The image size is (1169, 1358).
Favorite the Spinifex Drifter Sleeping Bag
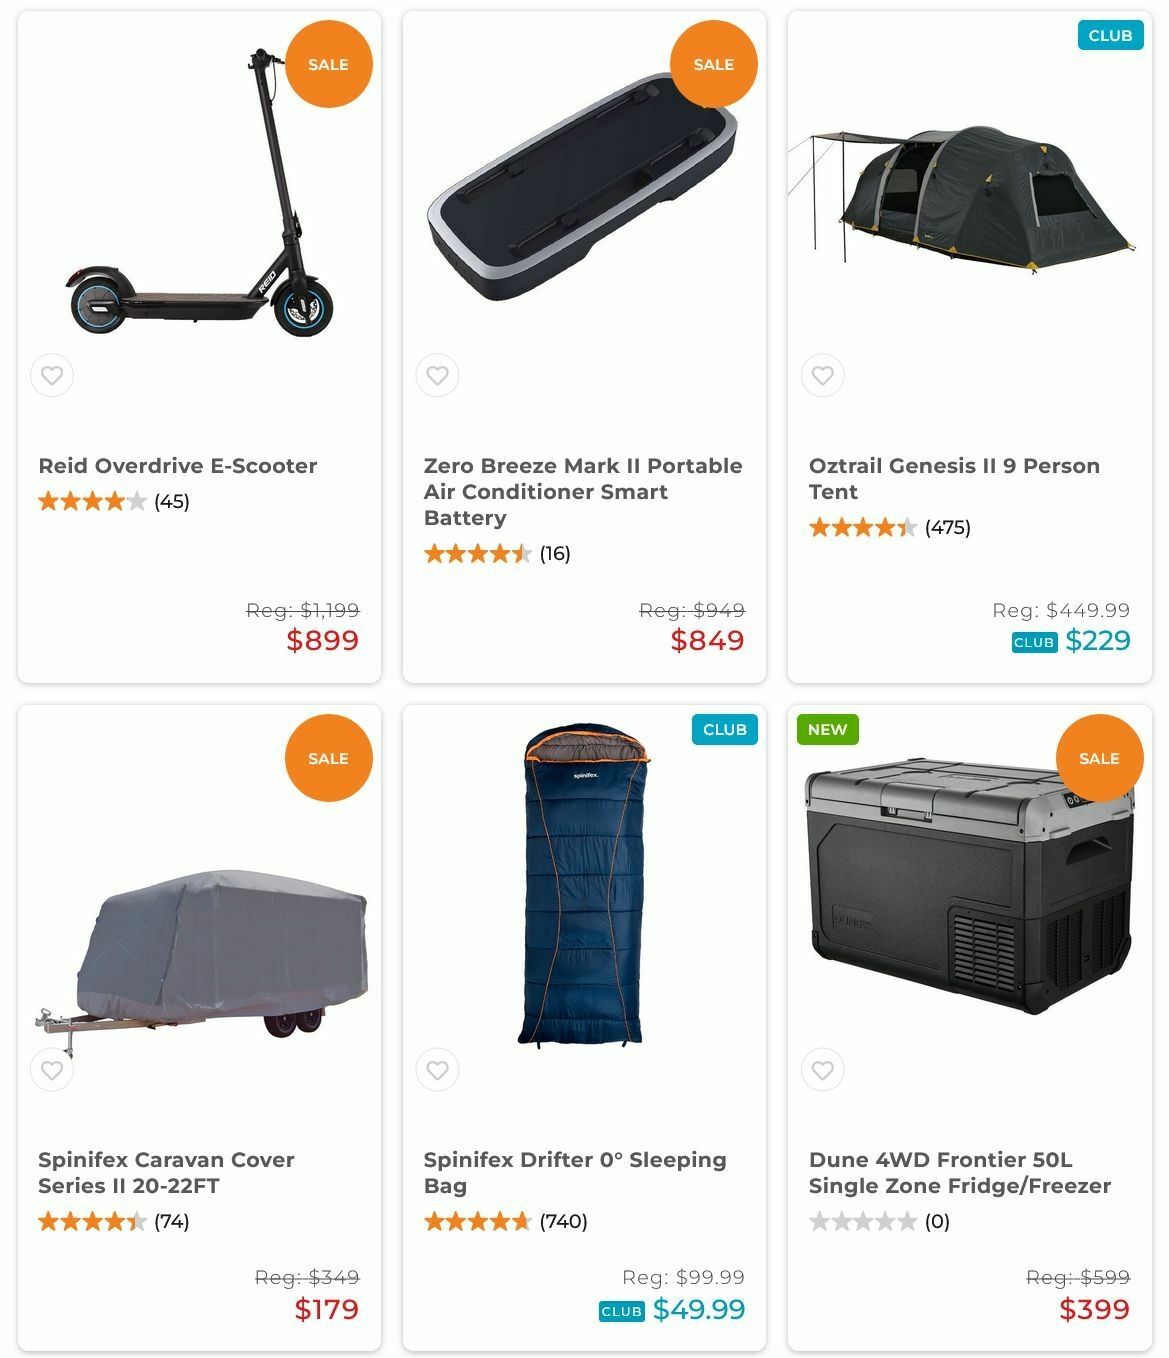coord(437,1070)
